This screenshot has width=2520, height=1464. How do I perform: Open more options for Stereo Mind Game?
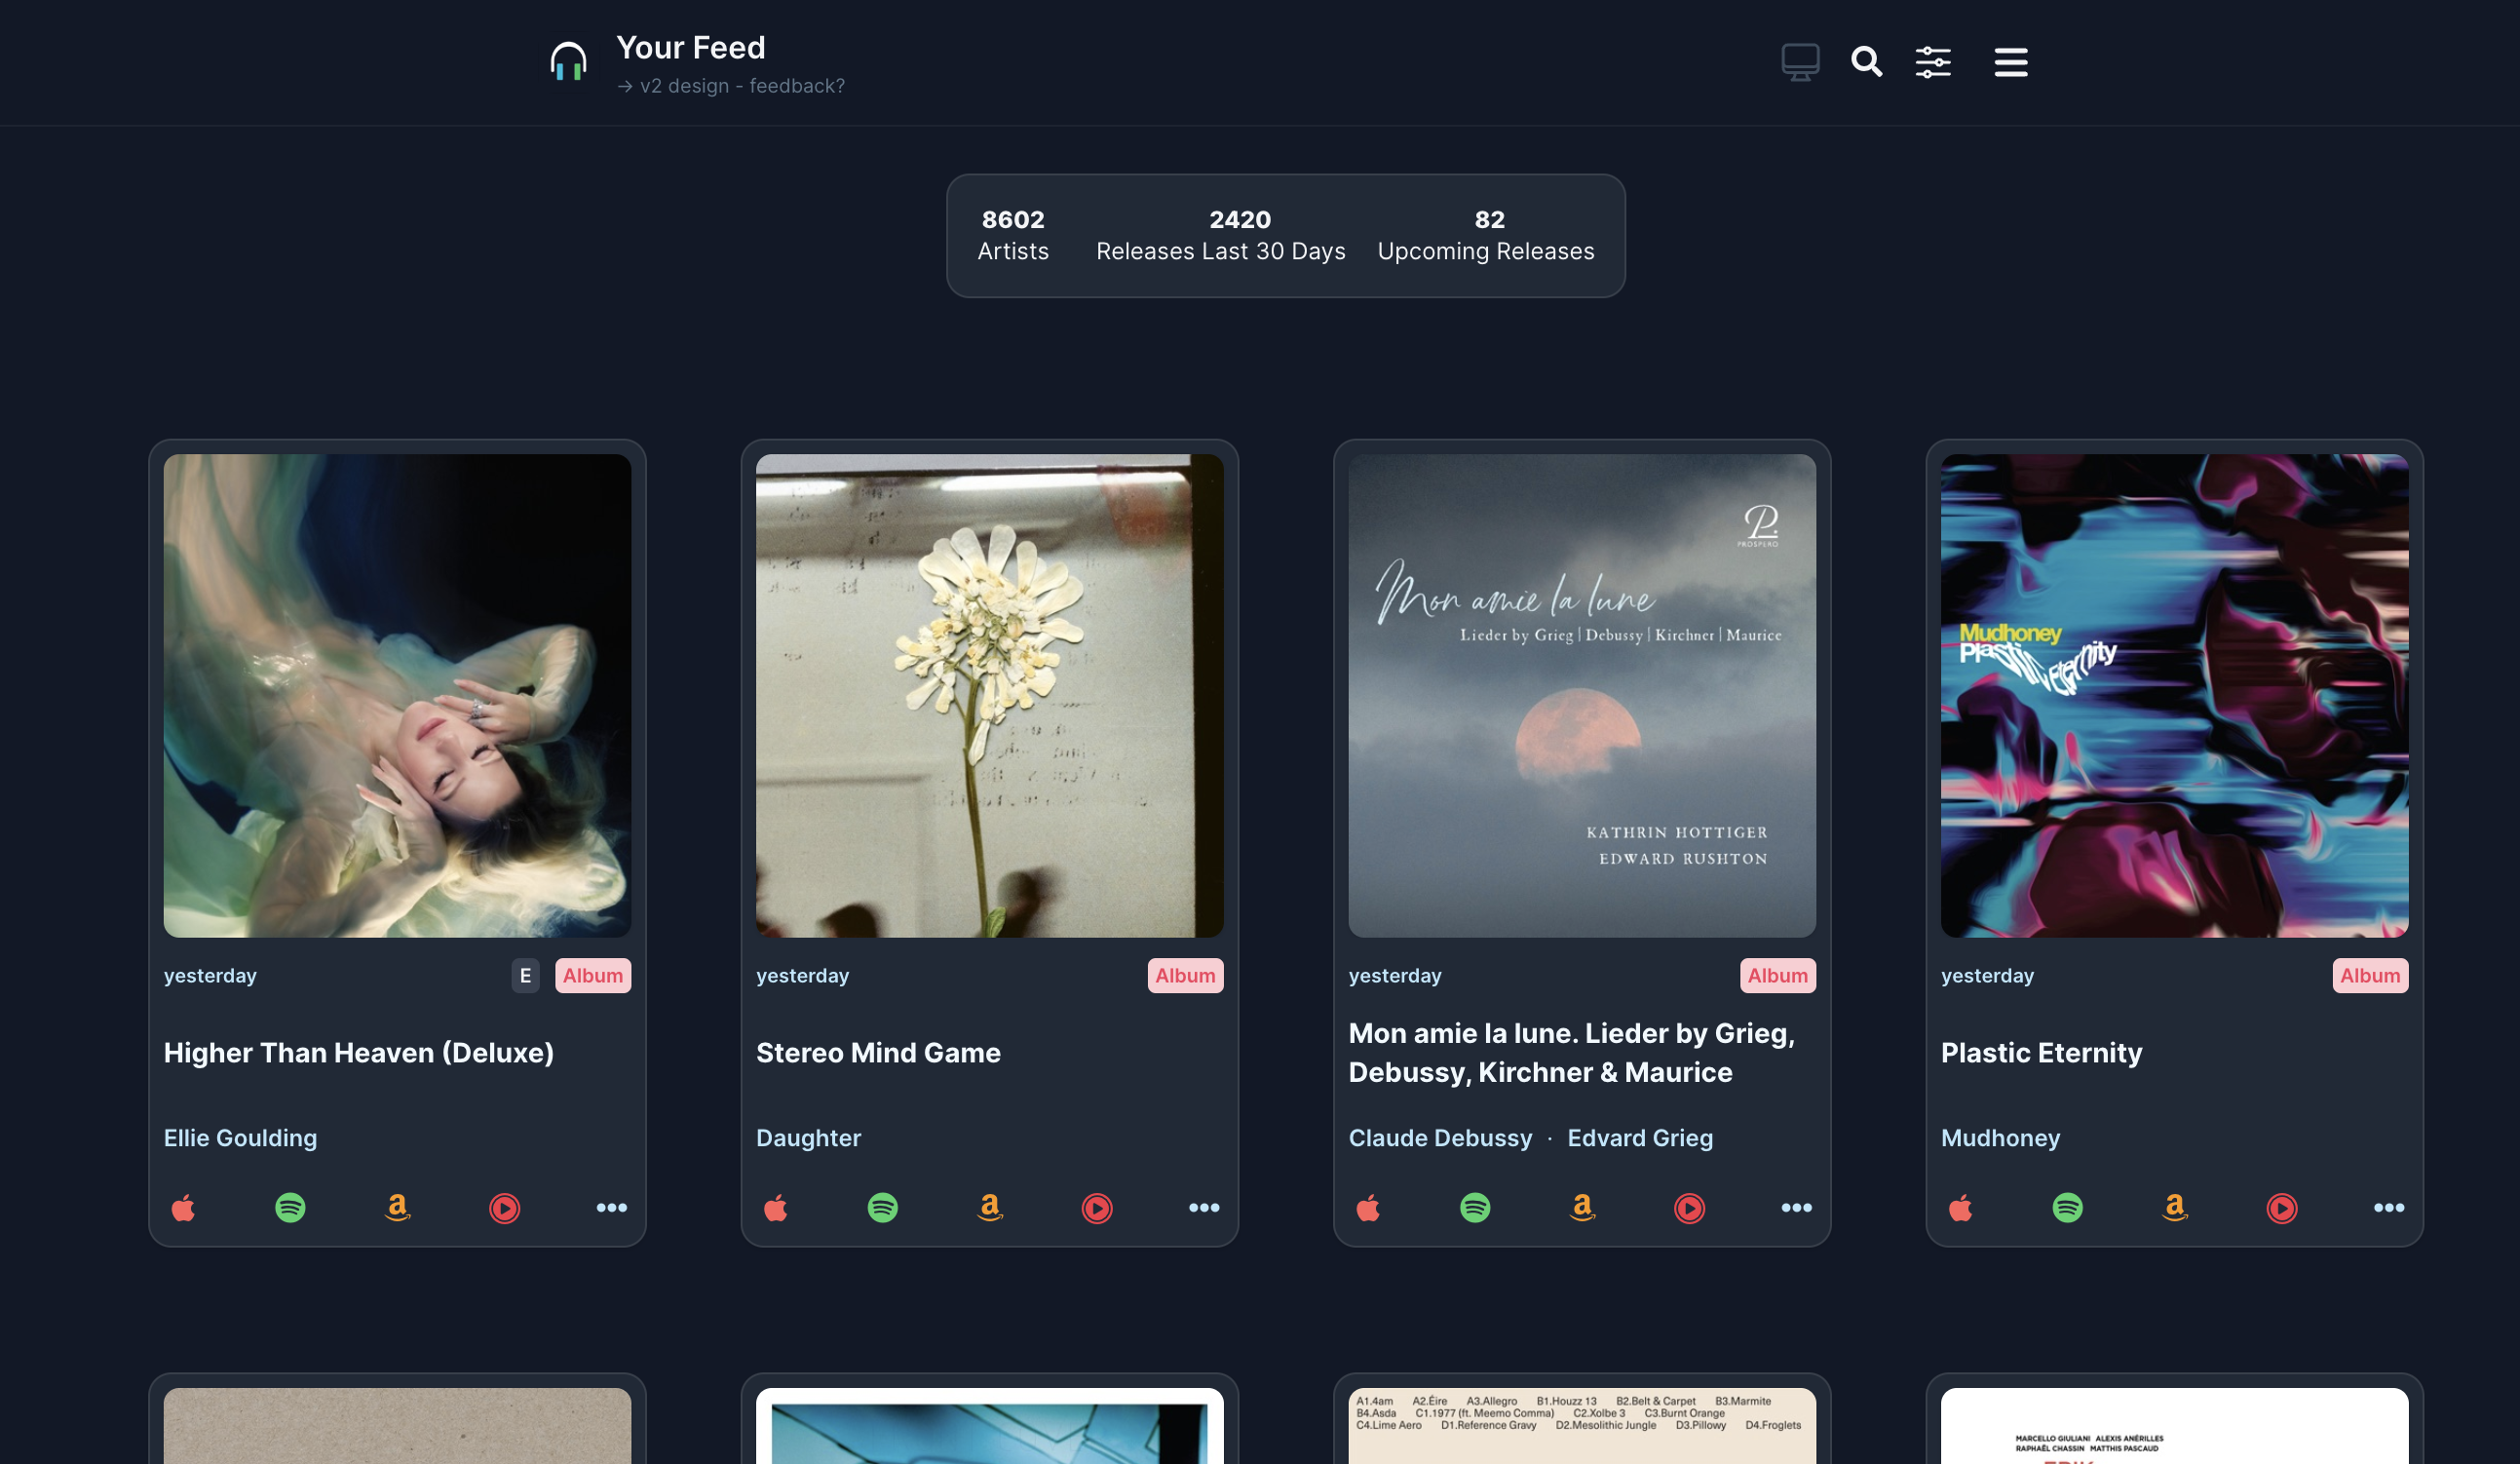pyautogui.click(x=1204, y=1208)
